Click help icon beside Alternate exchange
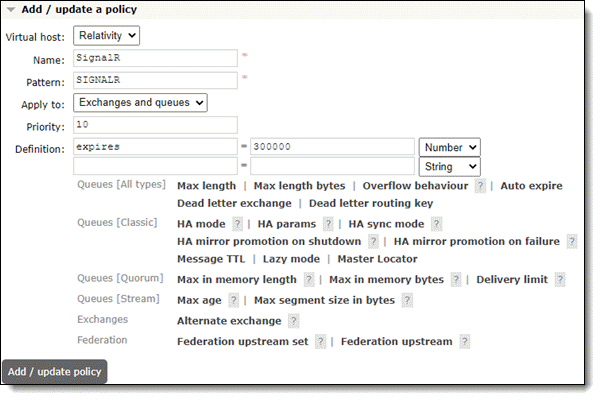This screenshot has height=400, width=600. point(293,321)
